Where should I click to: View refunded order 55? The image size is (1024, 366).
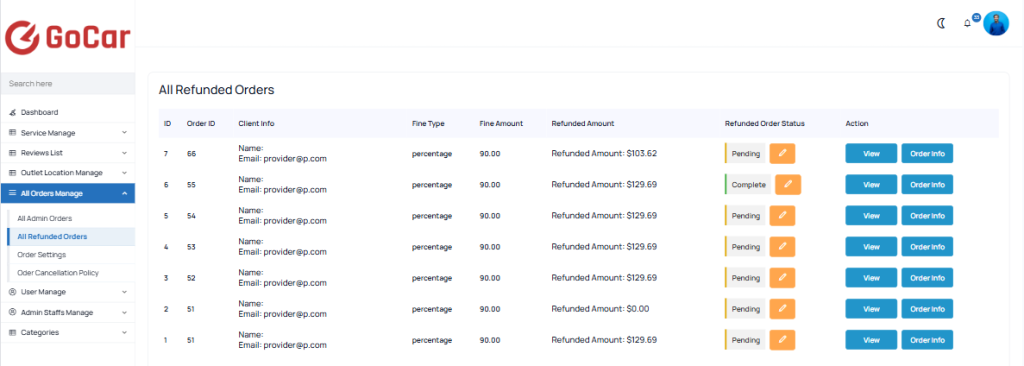871,185
